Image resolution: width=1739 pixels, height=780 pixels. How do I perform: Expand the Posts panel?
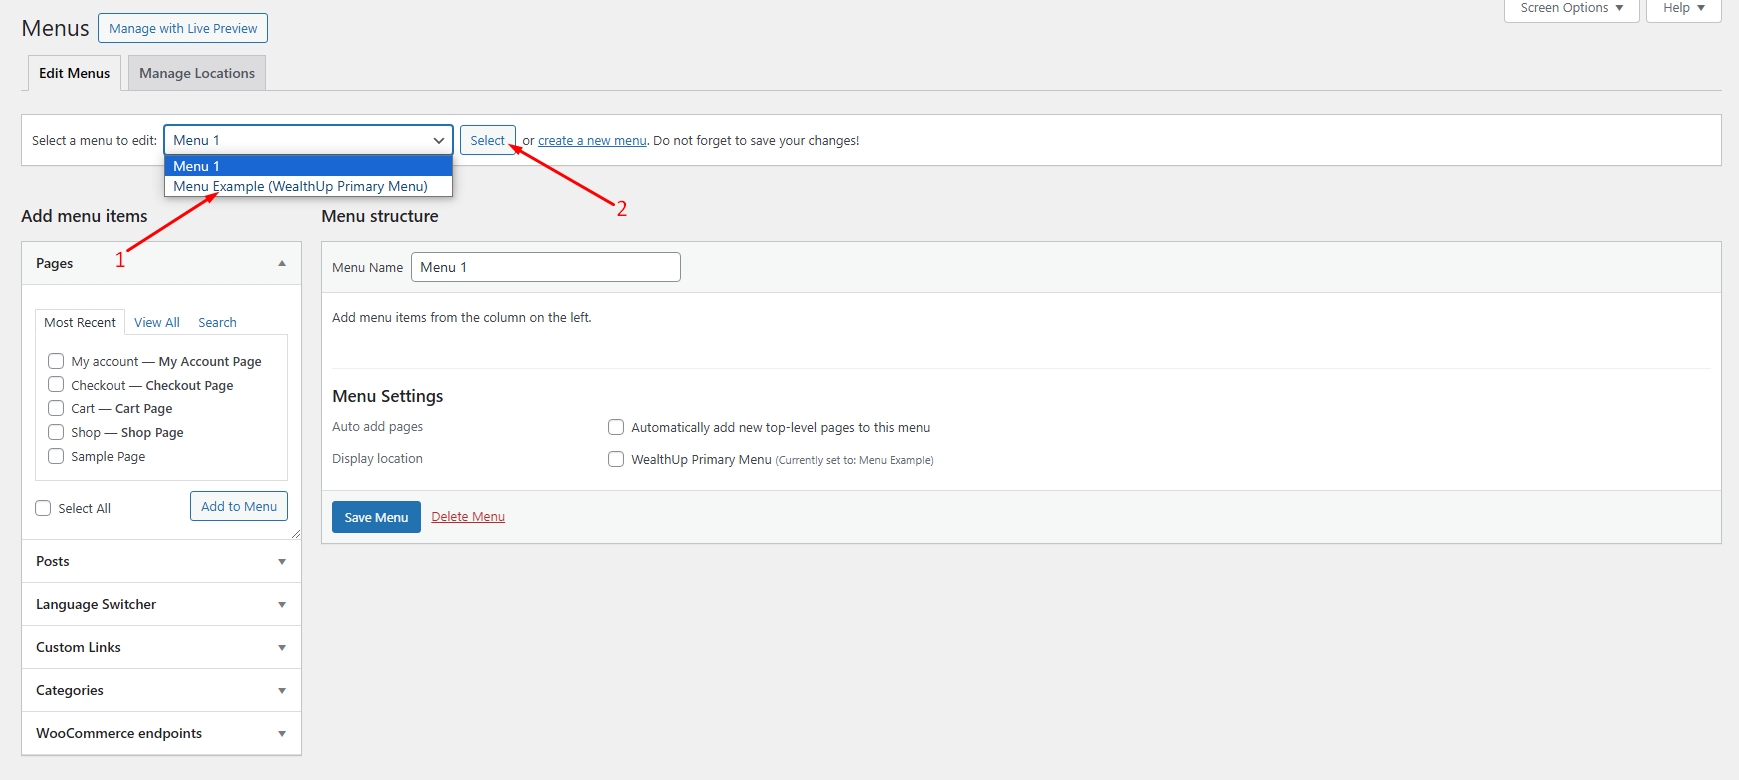[x=282, y=562]
